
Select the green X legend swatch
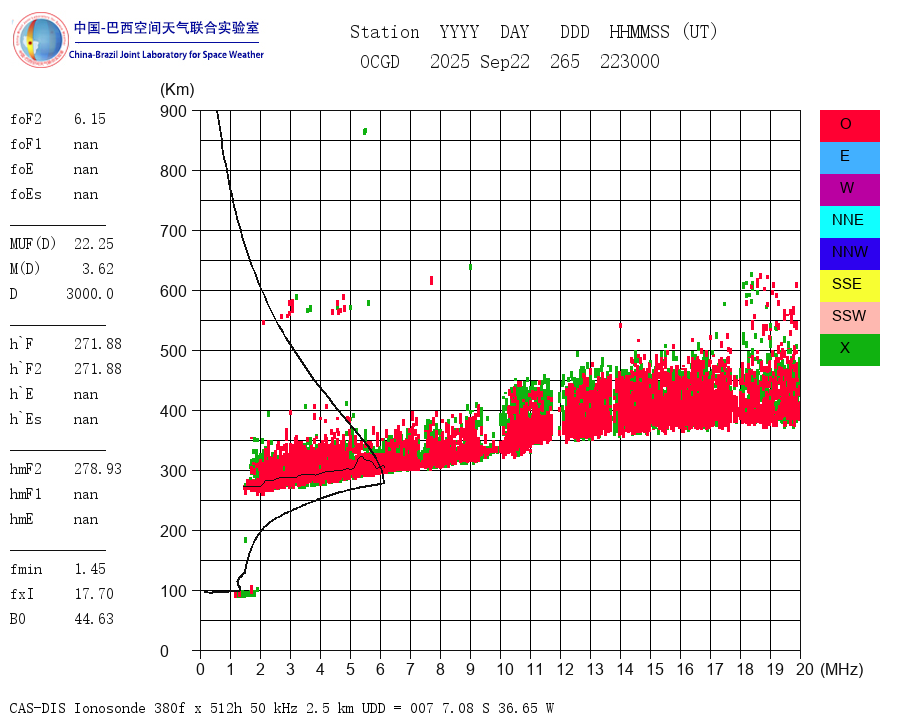849,350
